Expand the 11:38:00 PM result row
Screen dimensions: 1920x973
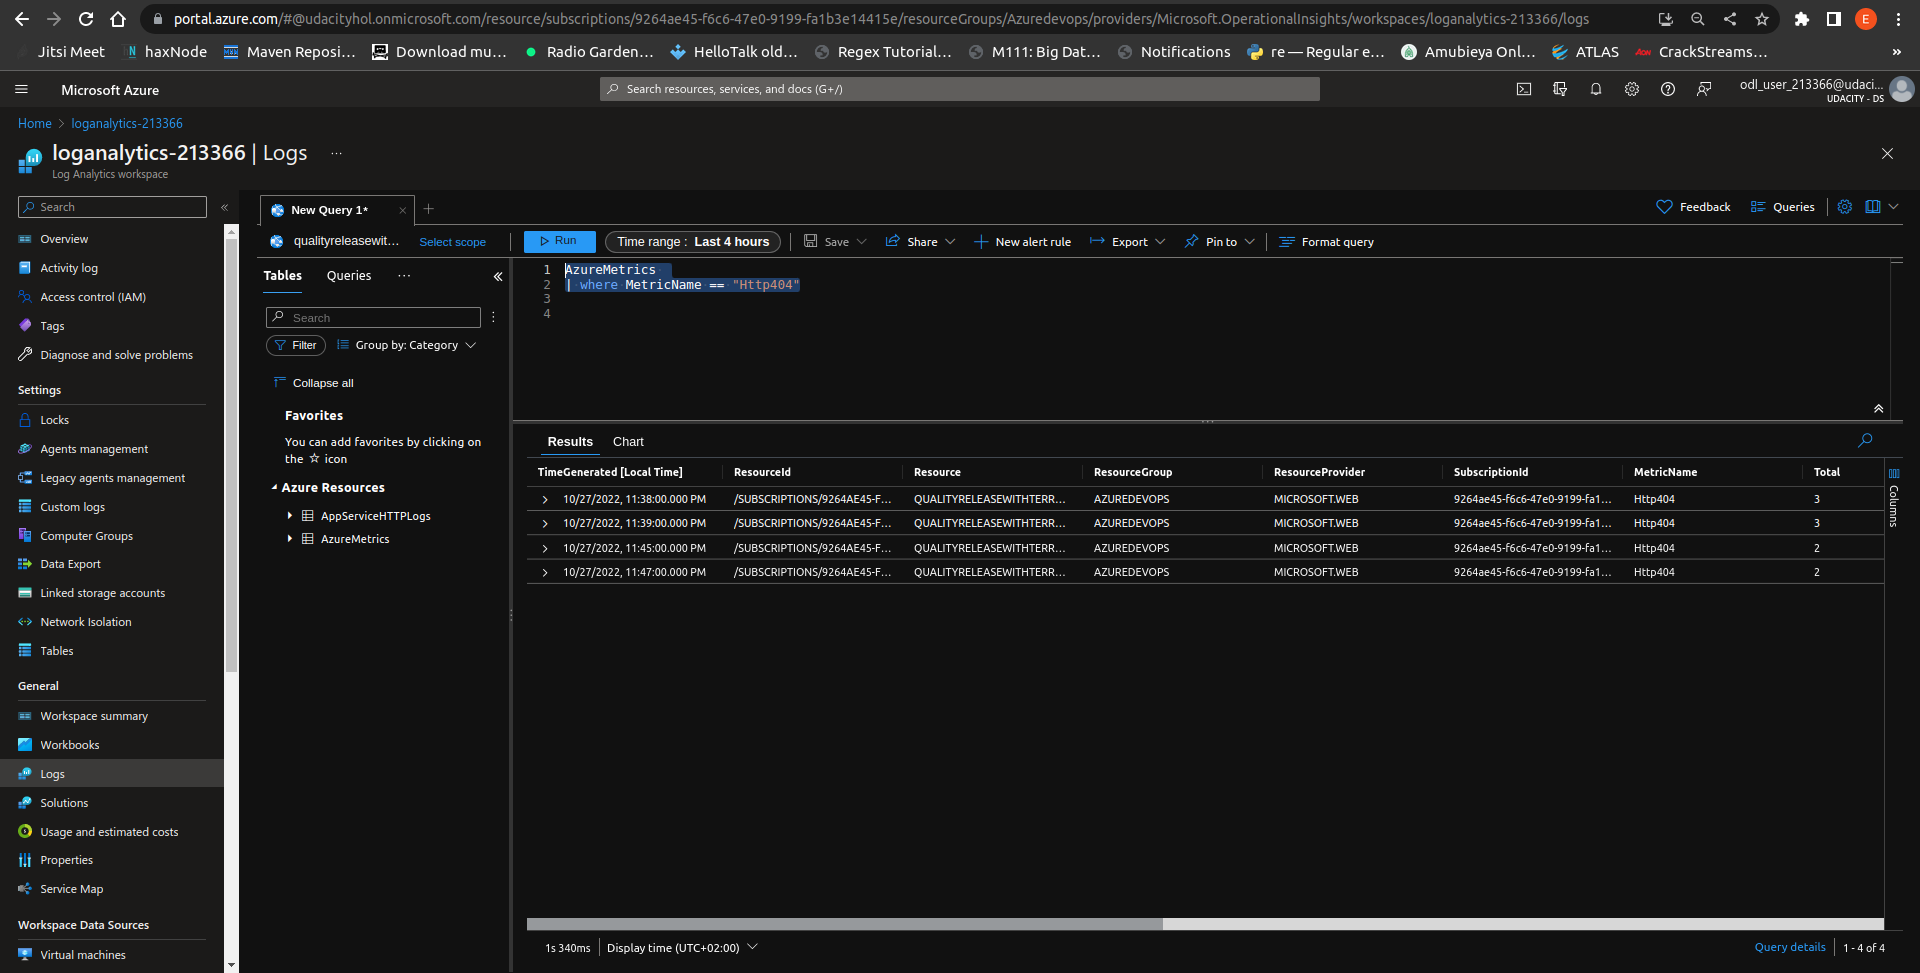545,499
